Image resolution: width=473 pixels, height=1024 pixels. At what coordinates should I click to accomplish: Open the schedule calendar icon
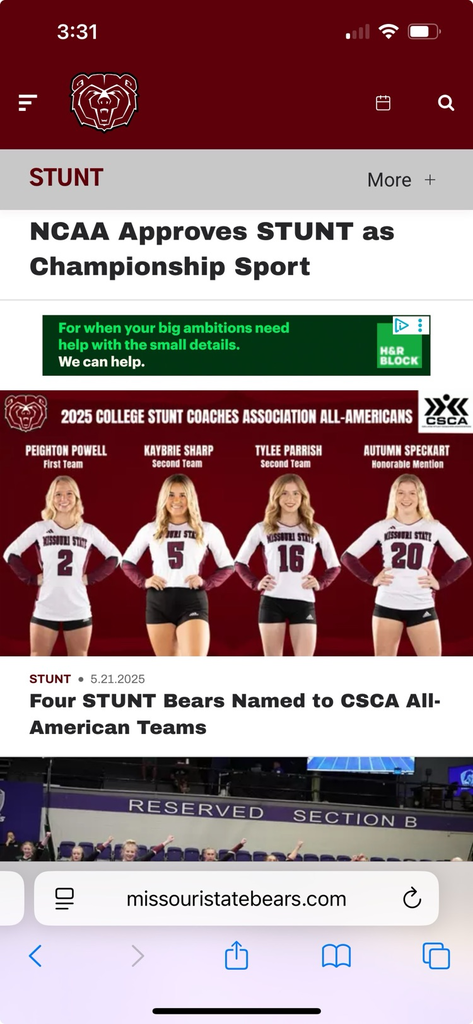tap(383, 103)
